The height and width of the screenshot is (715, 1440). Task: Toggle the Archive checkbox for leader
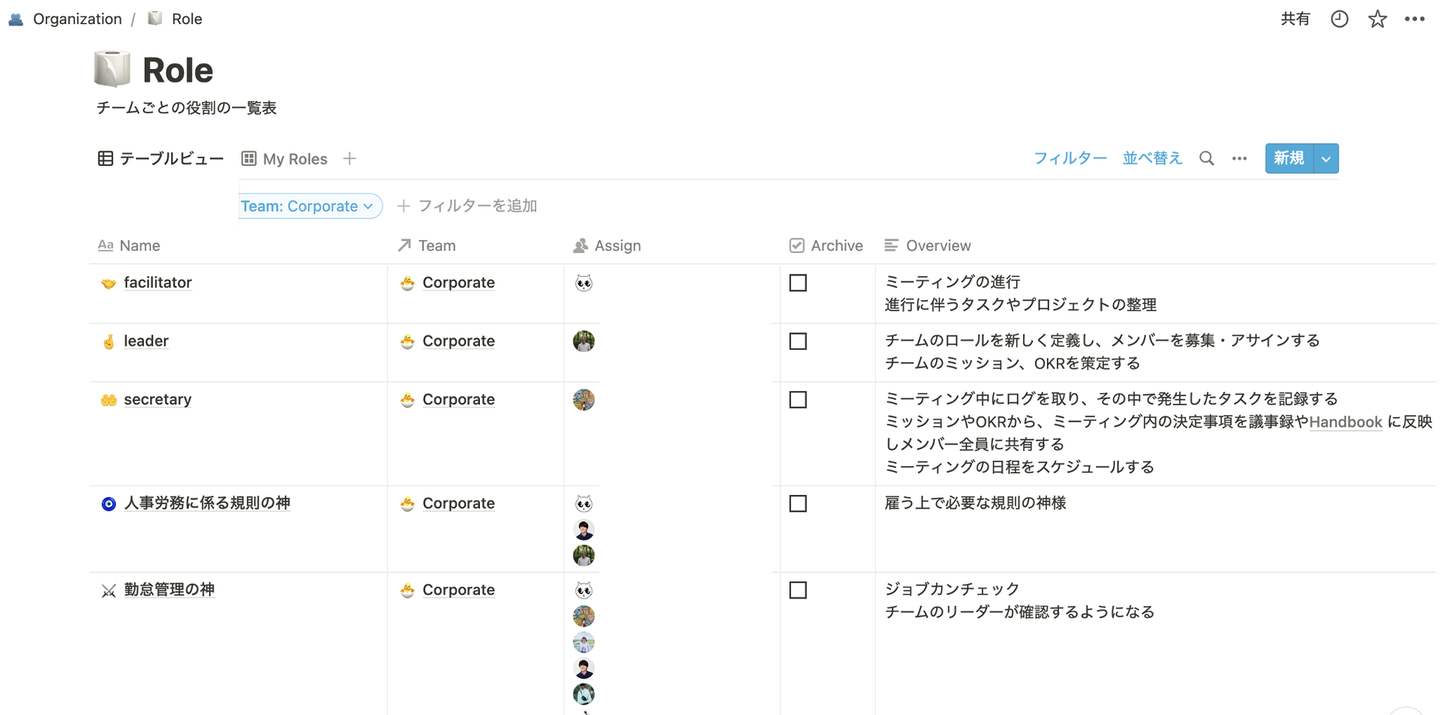pyautogui.click(x=798, y=341)
